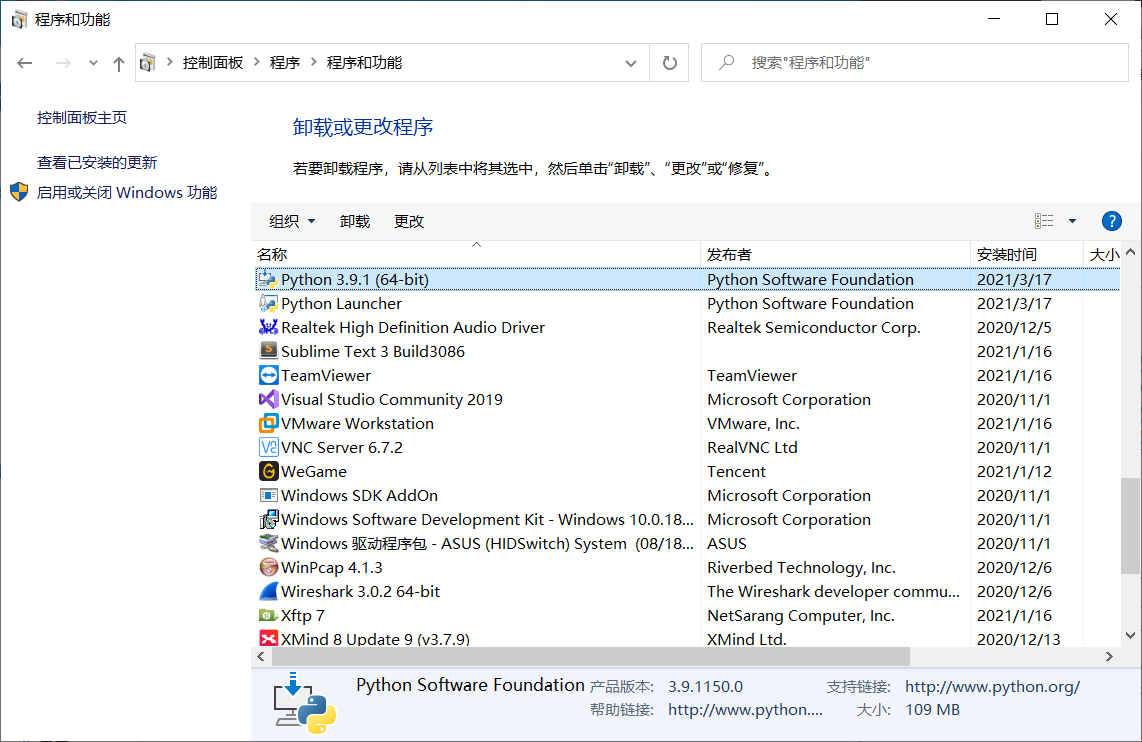This screenshot has width=1142, height=742.
Task: Click the ASUS HIDSwitch driver package icon
Action: coord(268,543)
